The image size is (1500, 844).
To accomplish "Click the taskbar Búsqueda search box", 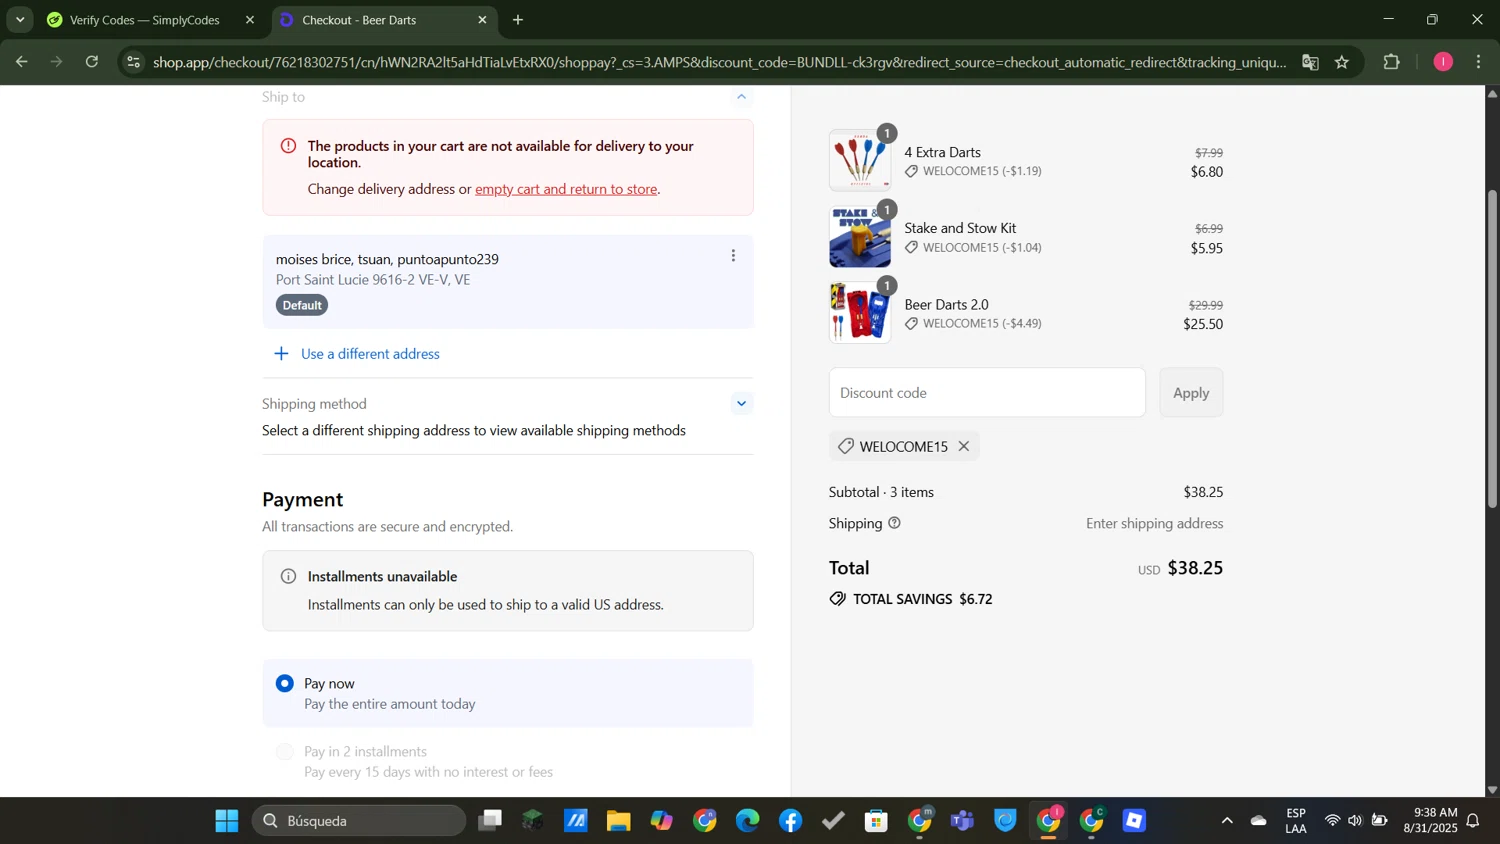I will (x=359, y=821).
